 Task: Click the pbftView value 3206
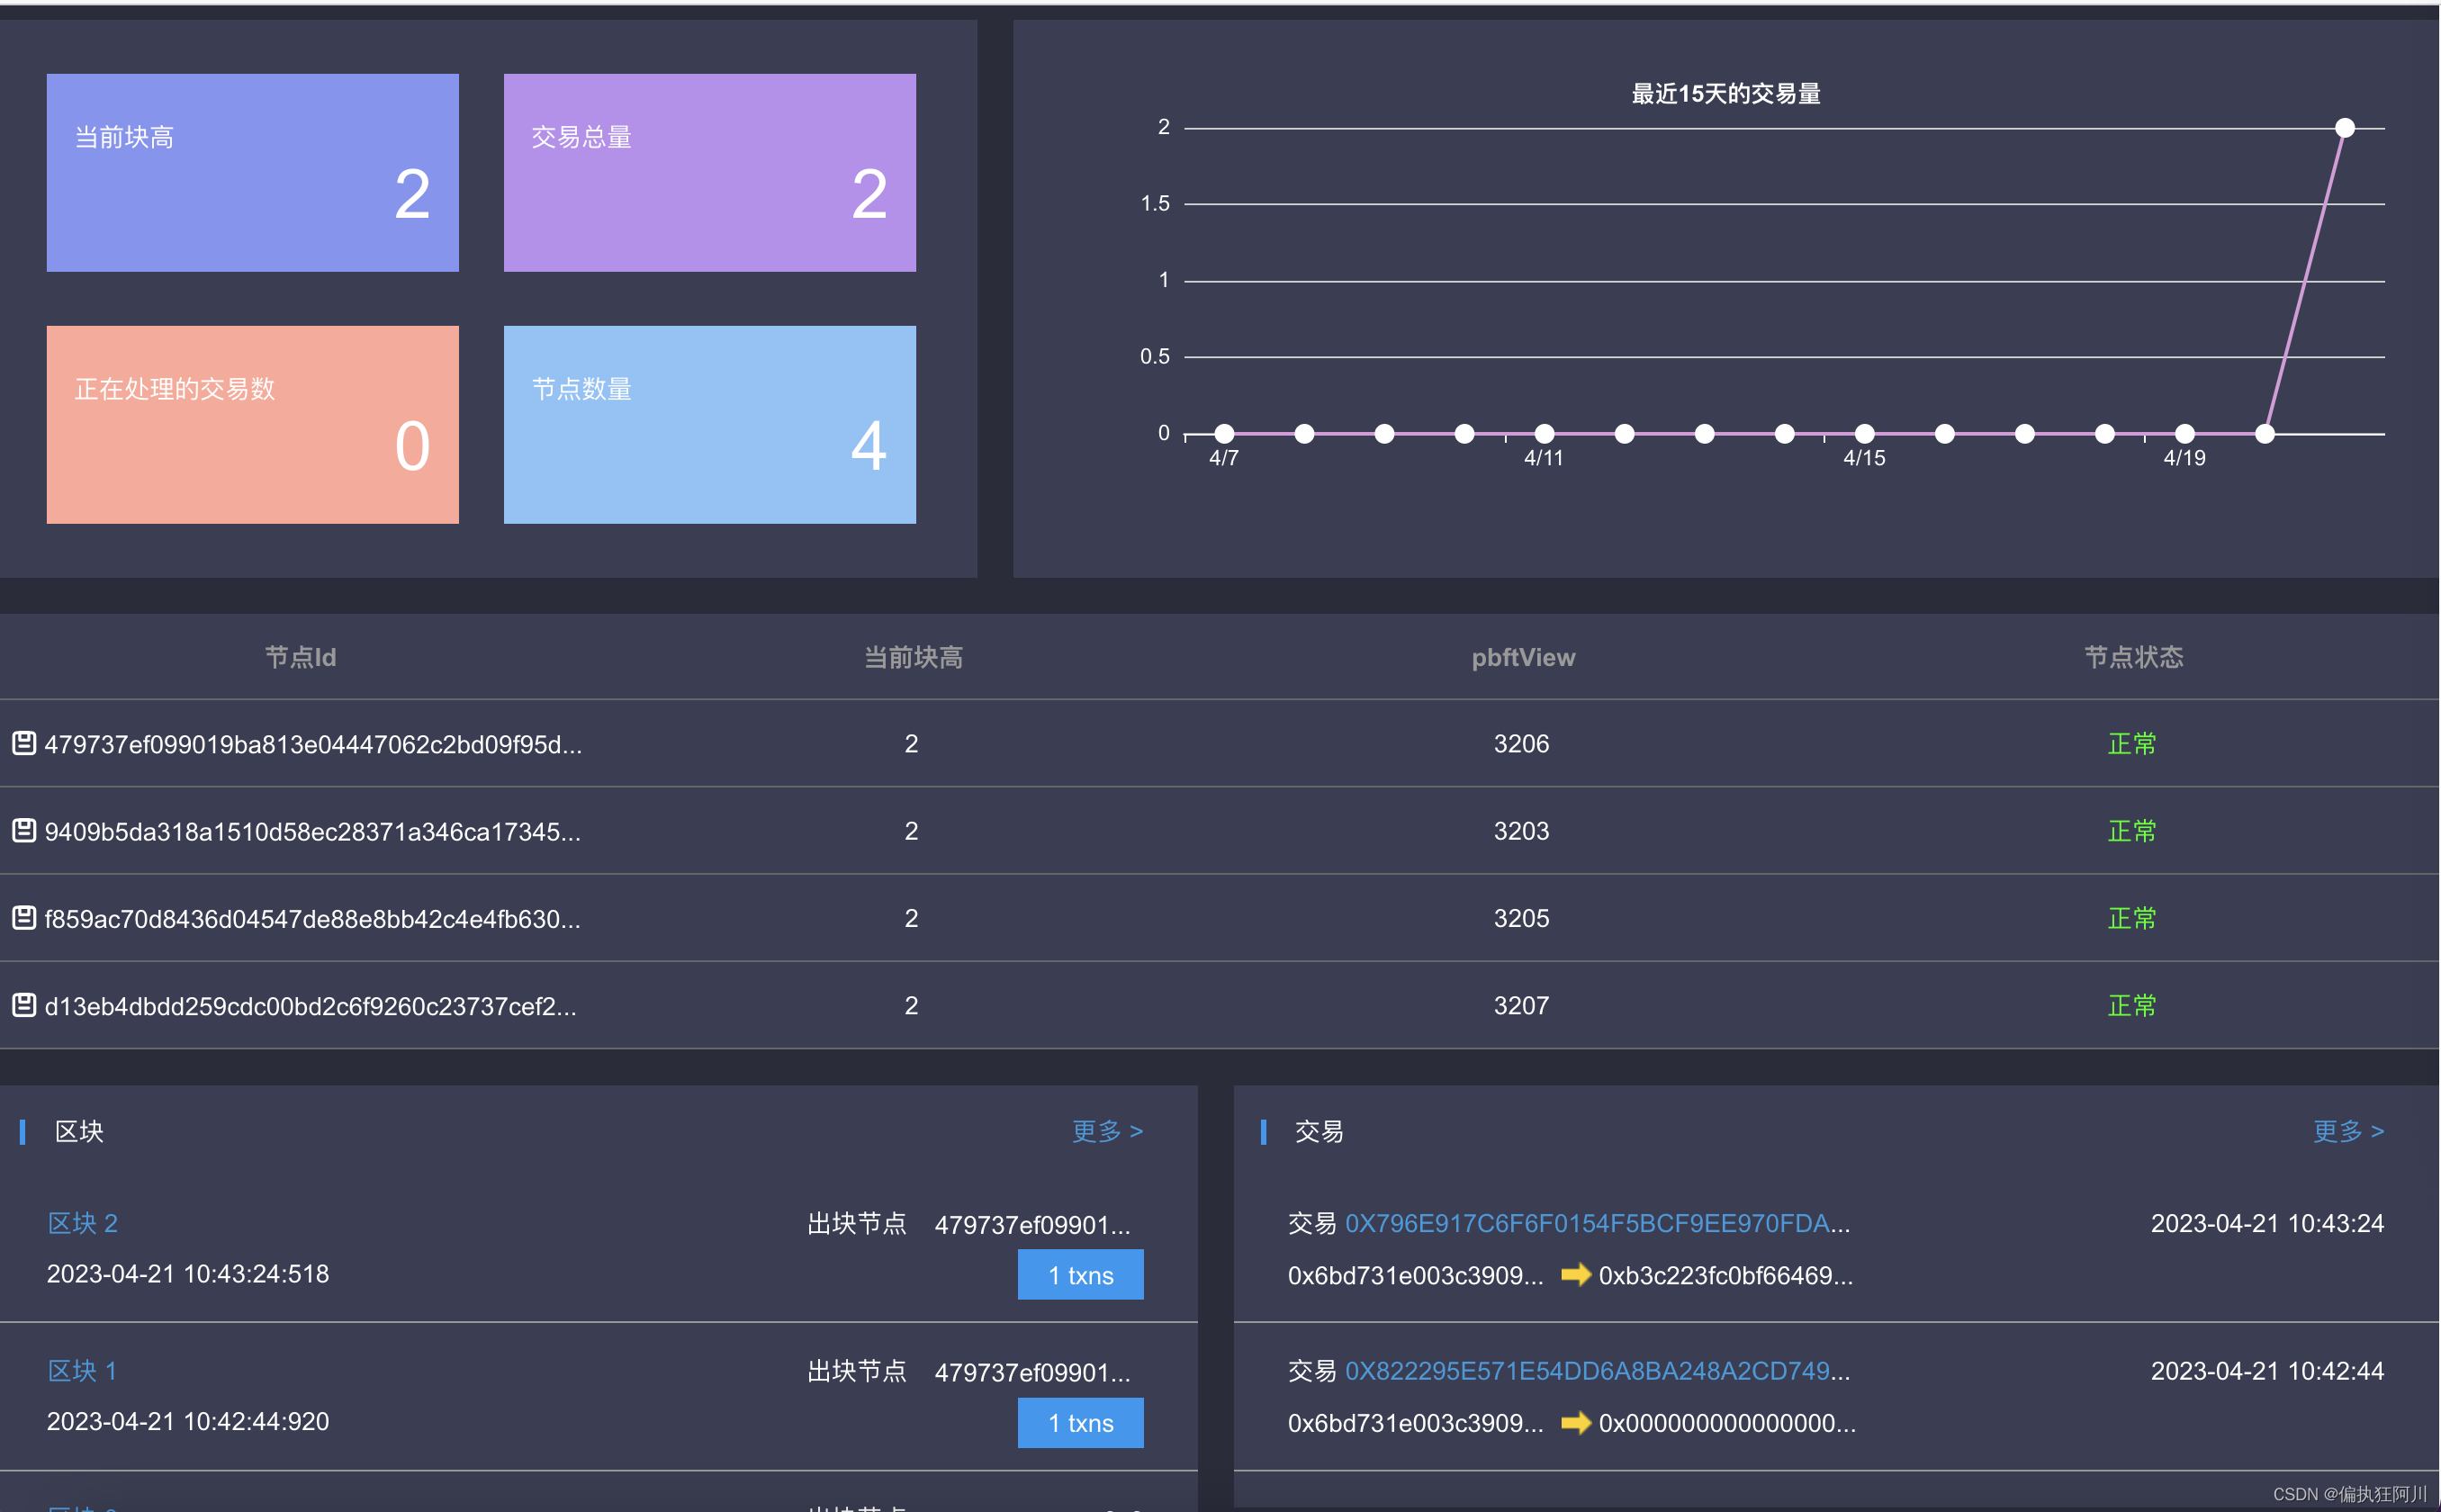[x=1521, y=743]
